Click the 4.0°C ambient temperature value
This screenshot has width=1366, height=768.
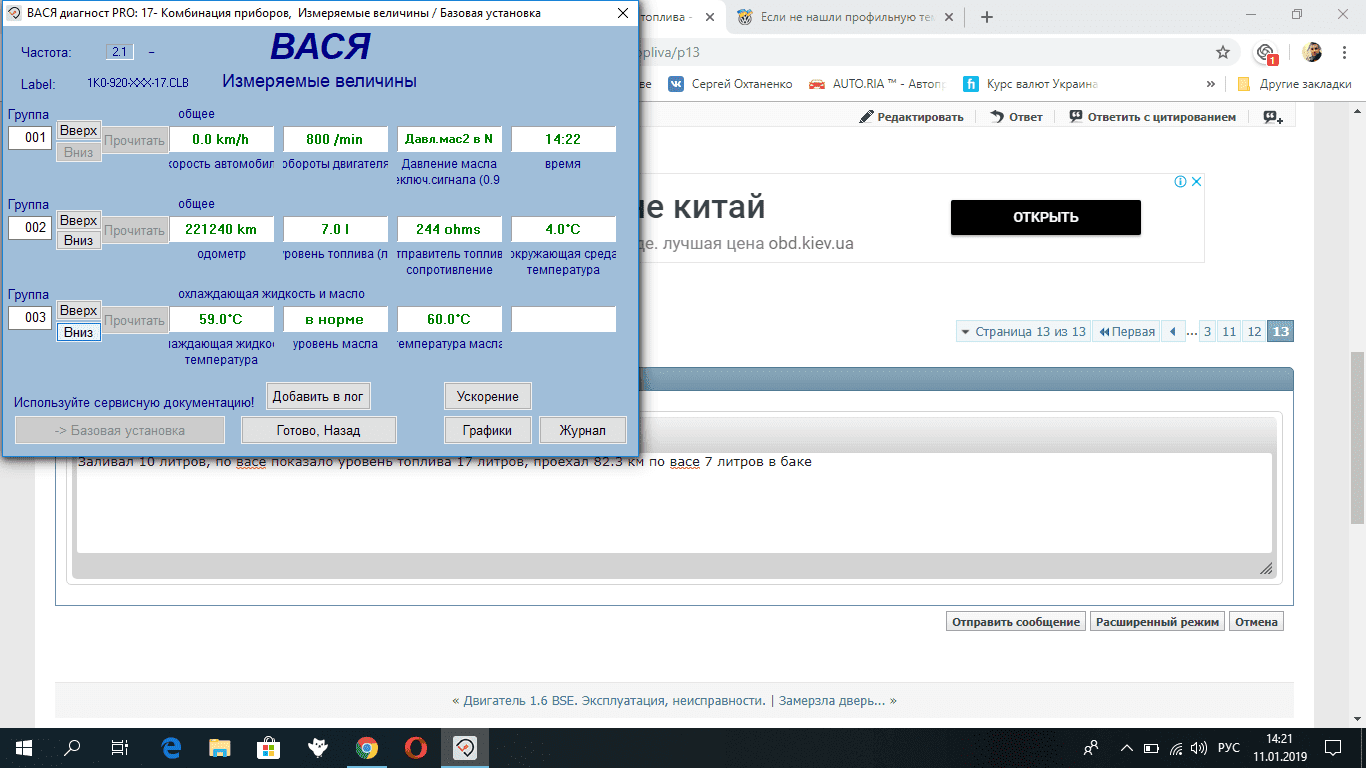[563, 229]
